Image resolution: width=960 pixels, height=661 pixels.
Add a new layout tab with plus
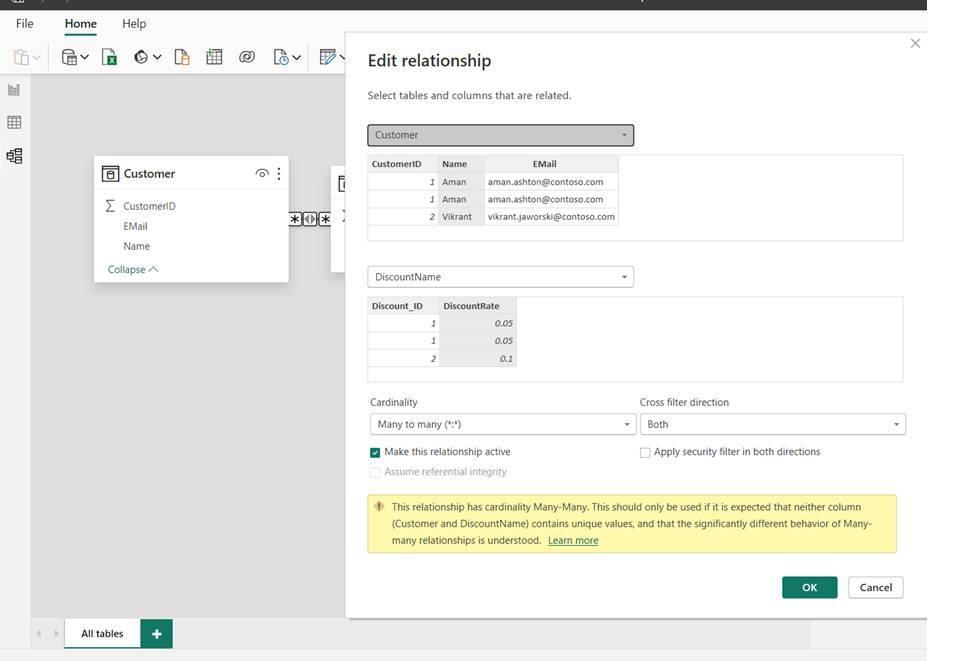click(156, 633)
